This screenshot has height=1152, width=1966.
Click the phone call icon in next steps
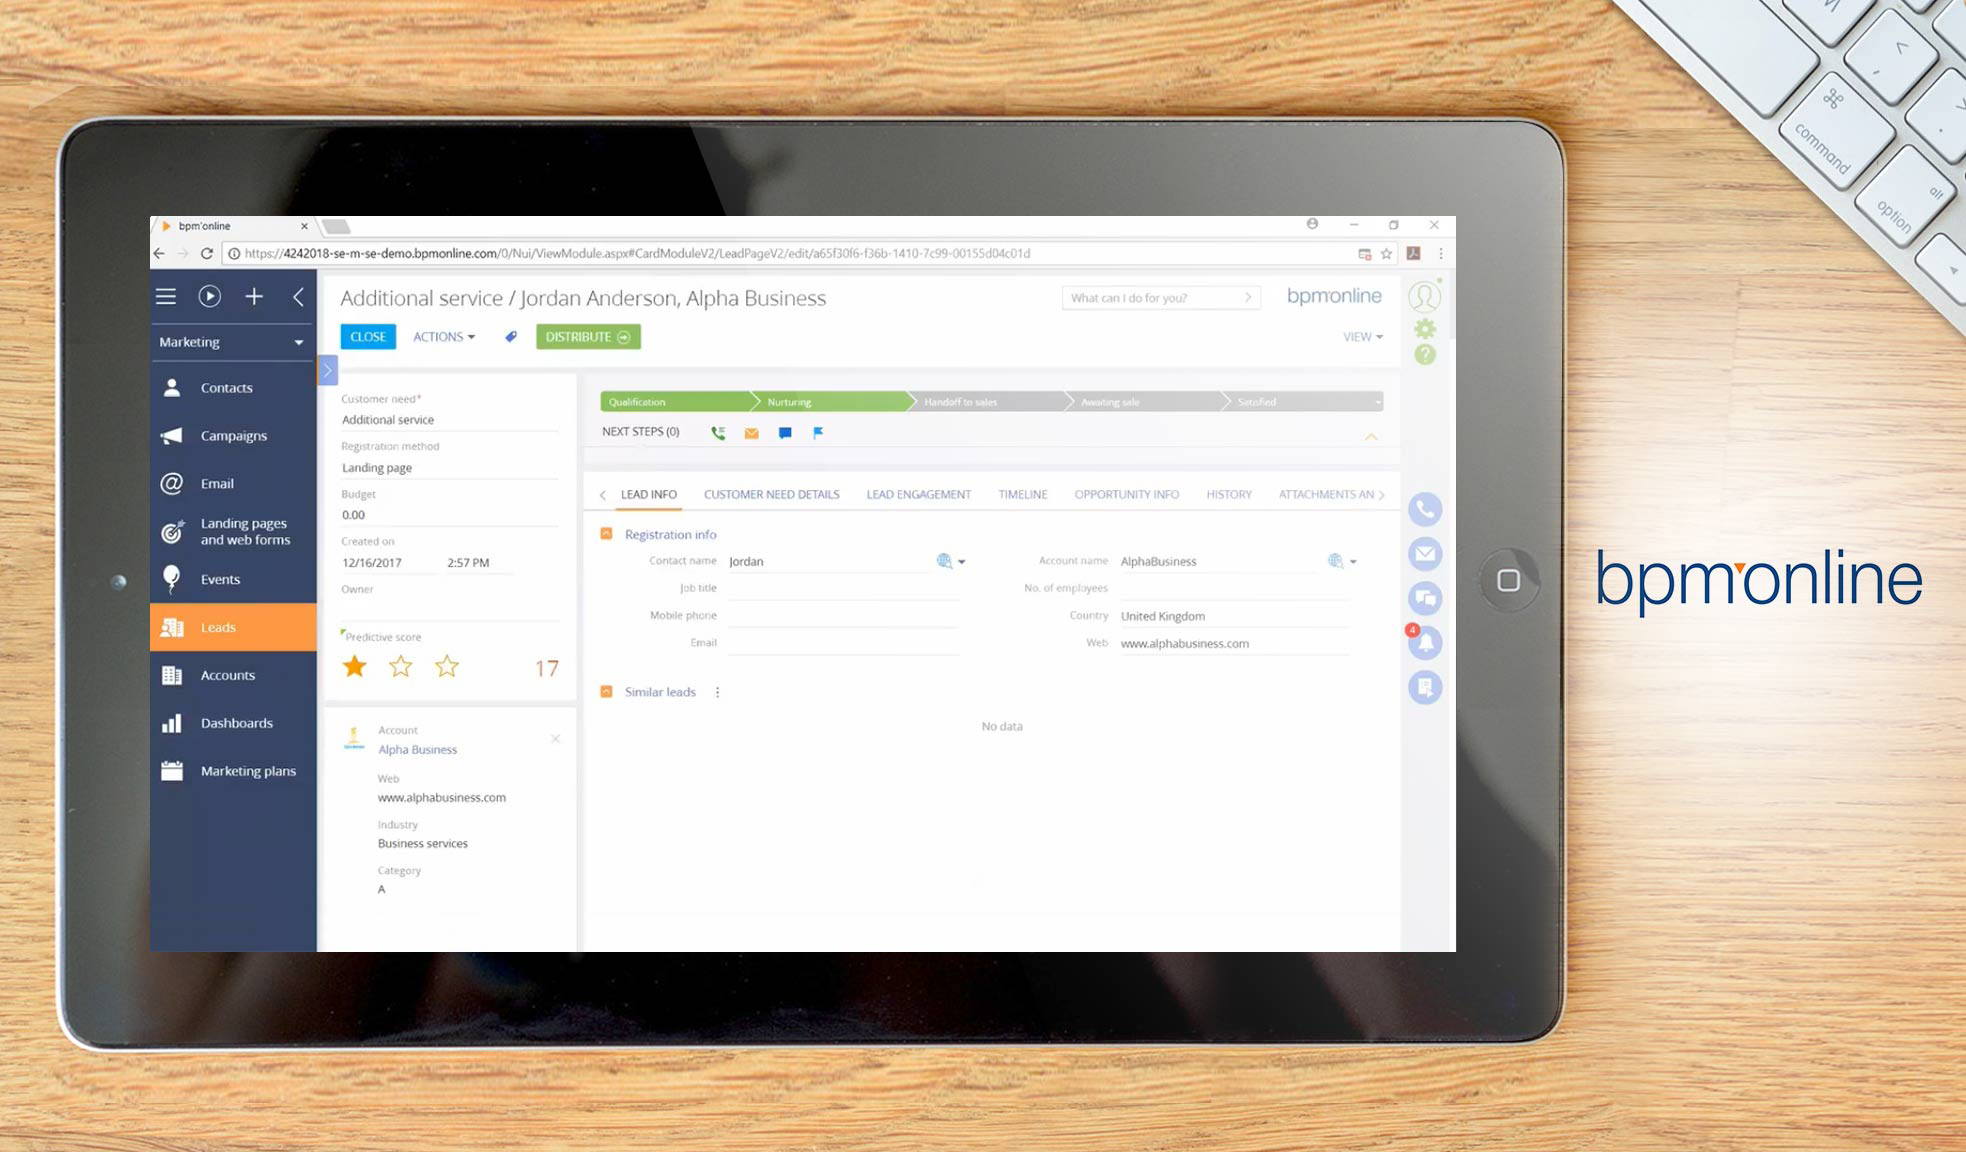point(718,433)
